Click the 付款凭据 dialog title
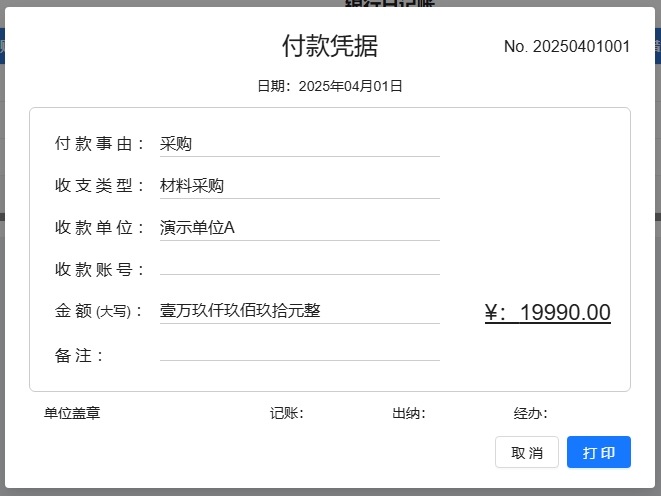This screenshot has width=661, height=496. tap(330, 46)
